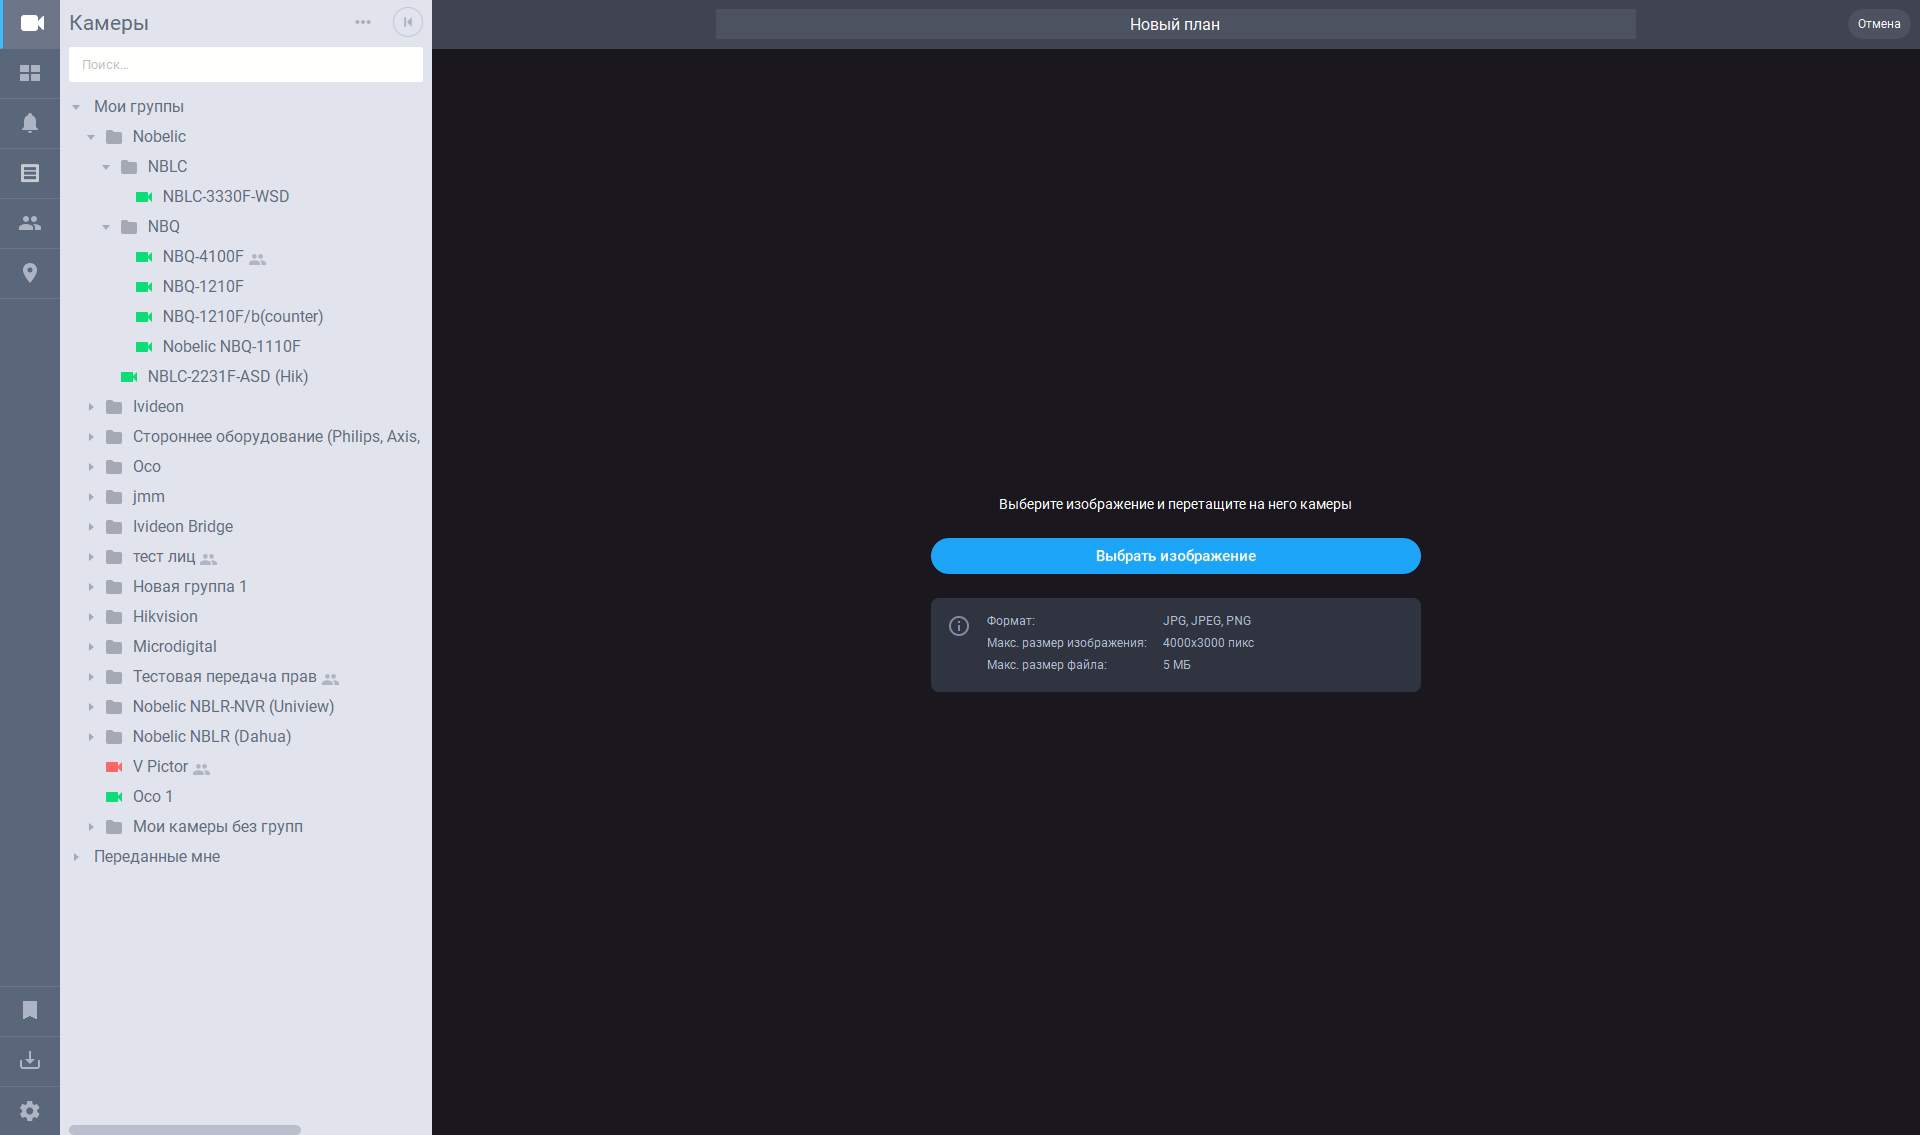
Task: Click green camera icon next to Oco 1
Action: click(114, 797)
